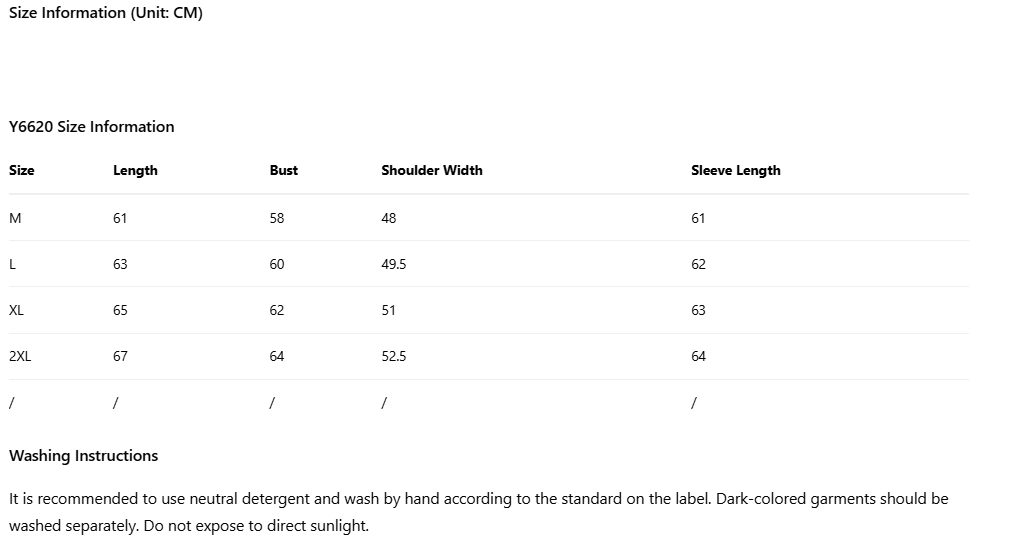This screenshot has height=543, width=1021.
Task: Click the 'Length' column header
Action: 135,171
